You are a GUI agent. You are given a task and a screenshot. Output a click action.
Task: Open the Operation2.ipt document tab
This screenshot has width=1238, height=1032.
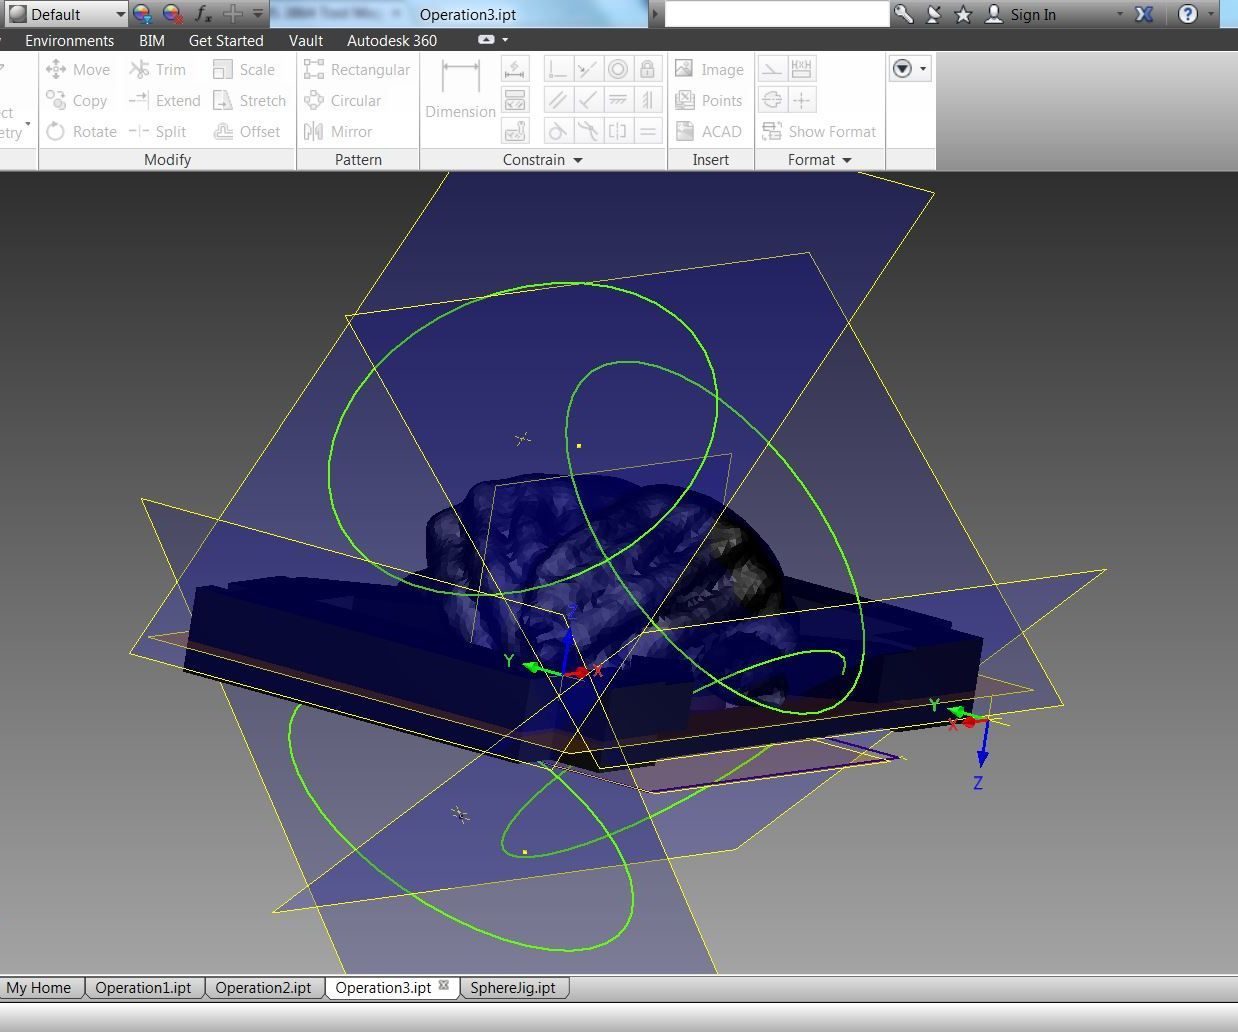(x=263, y=987)
